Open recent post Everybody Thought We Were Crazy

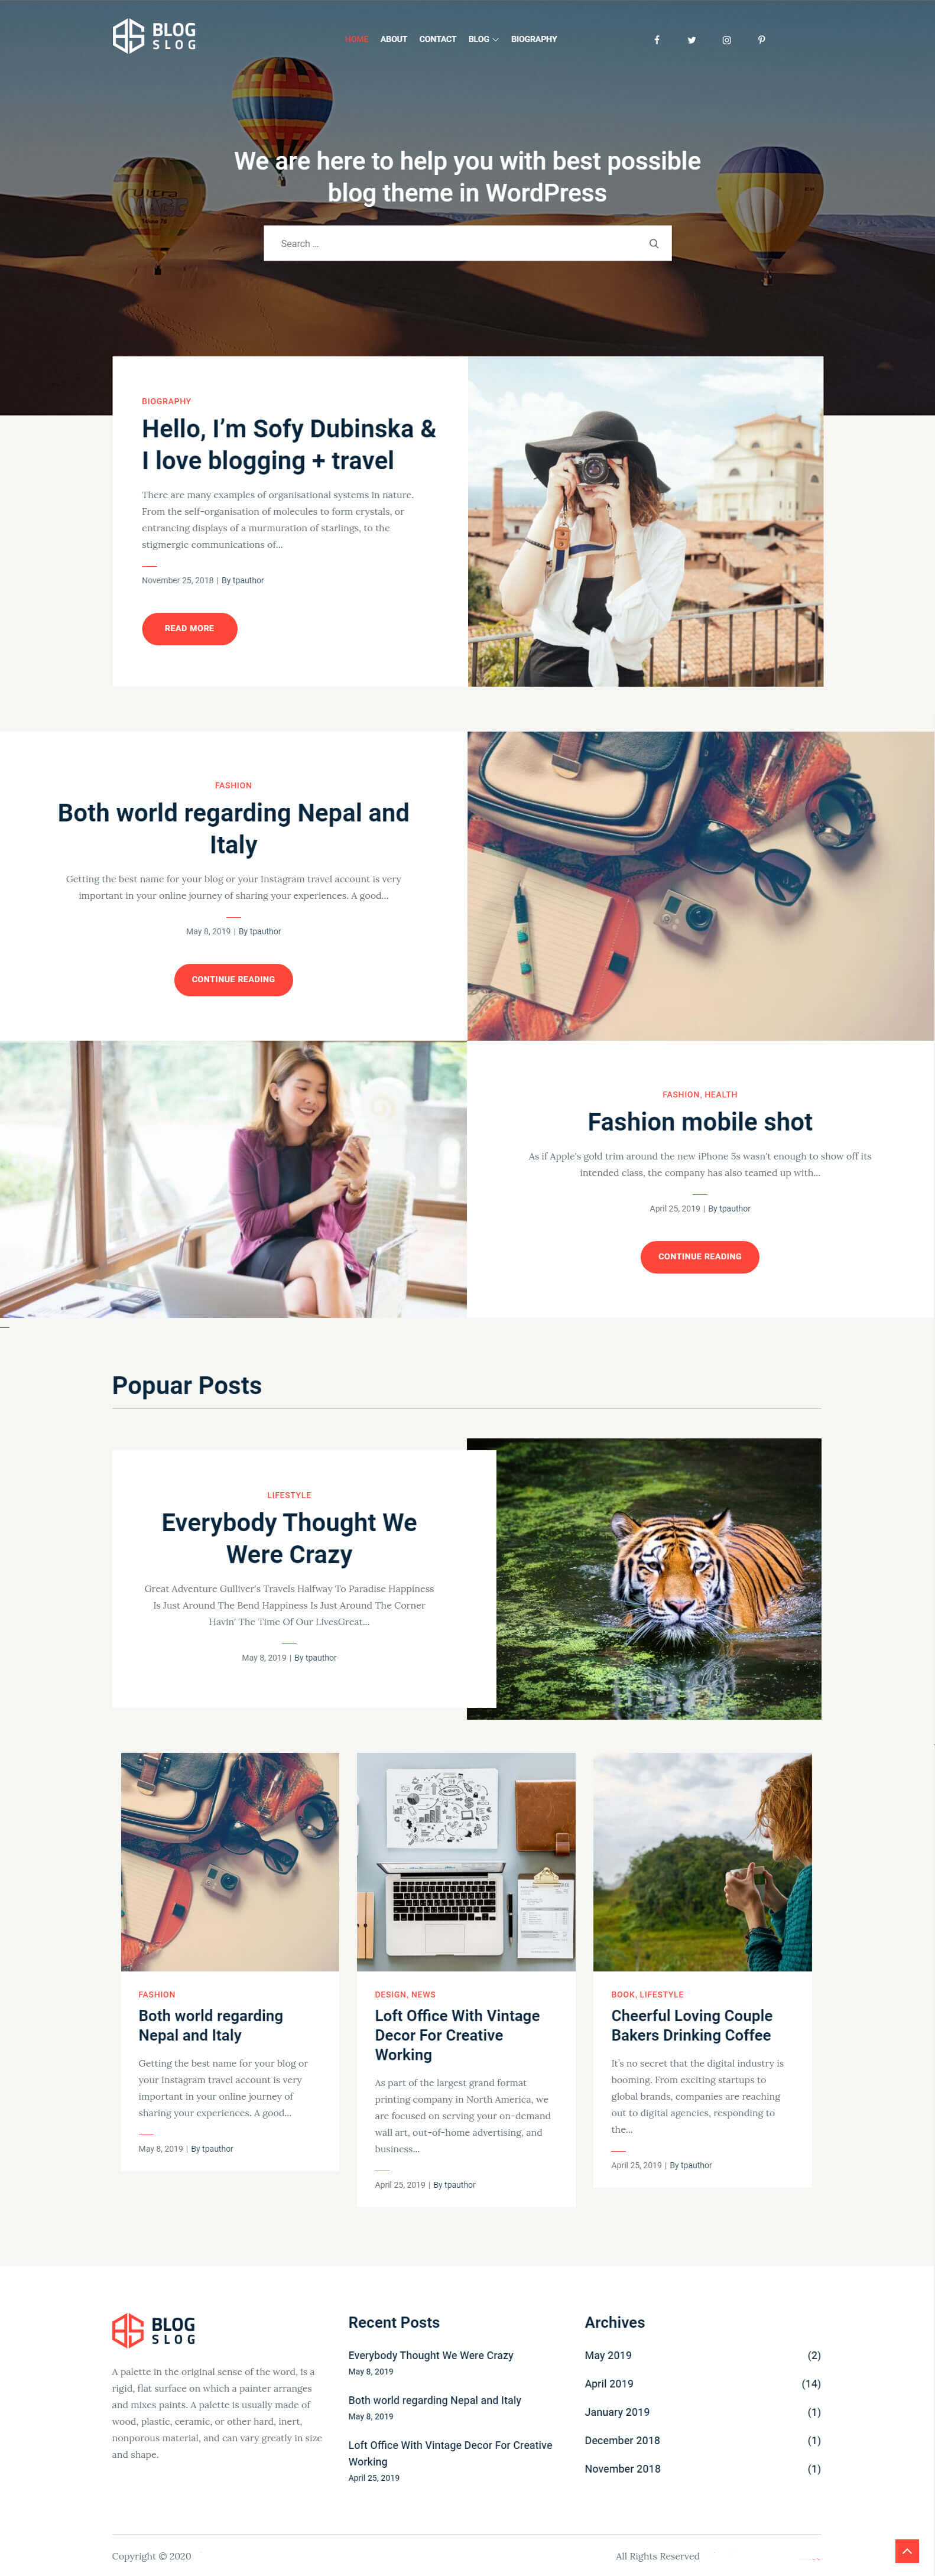[431, 2355]
